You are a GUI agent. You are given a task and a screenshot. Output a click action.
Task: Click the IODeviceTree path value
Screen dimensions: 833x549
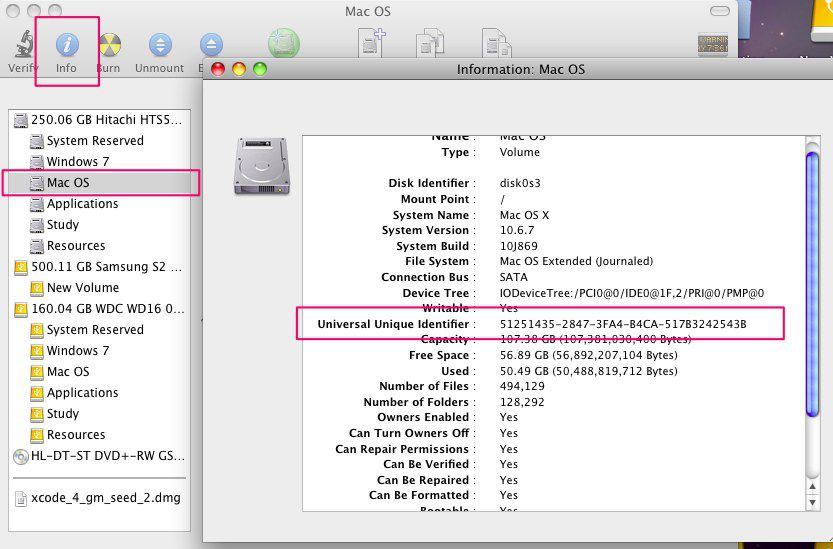632,293
